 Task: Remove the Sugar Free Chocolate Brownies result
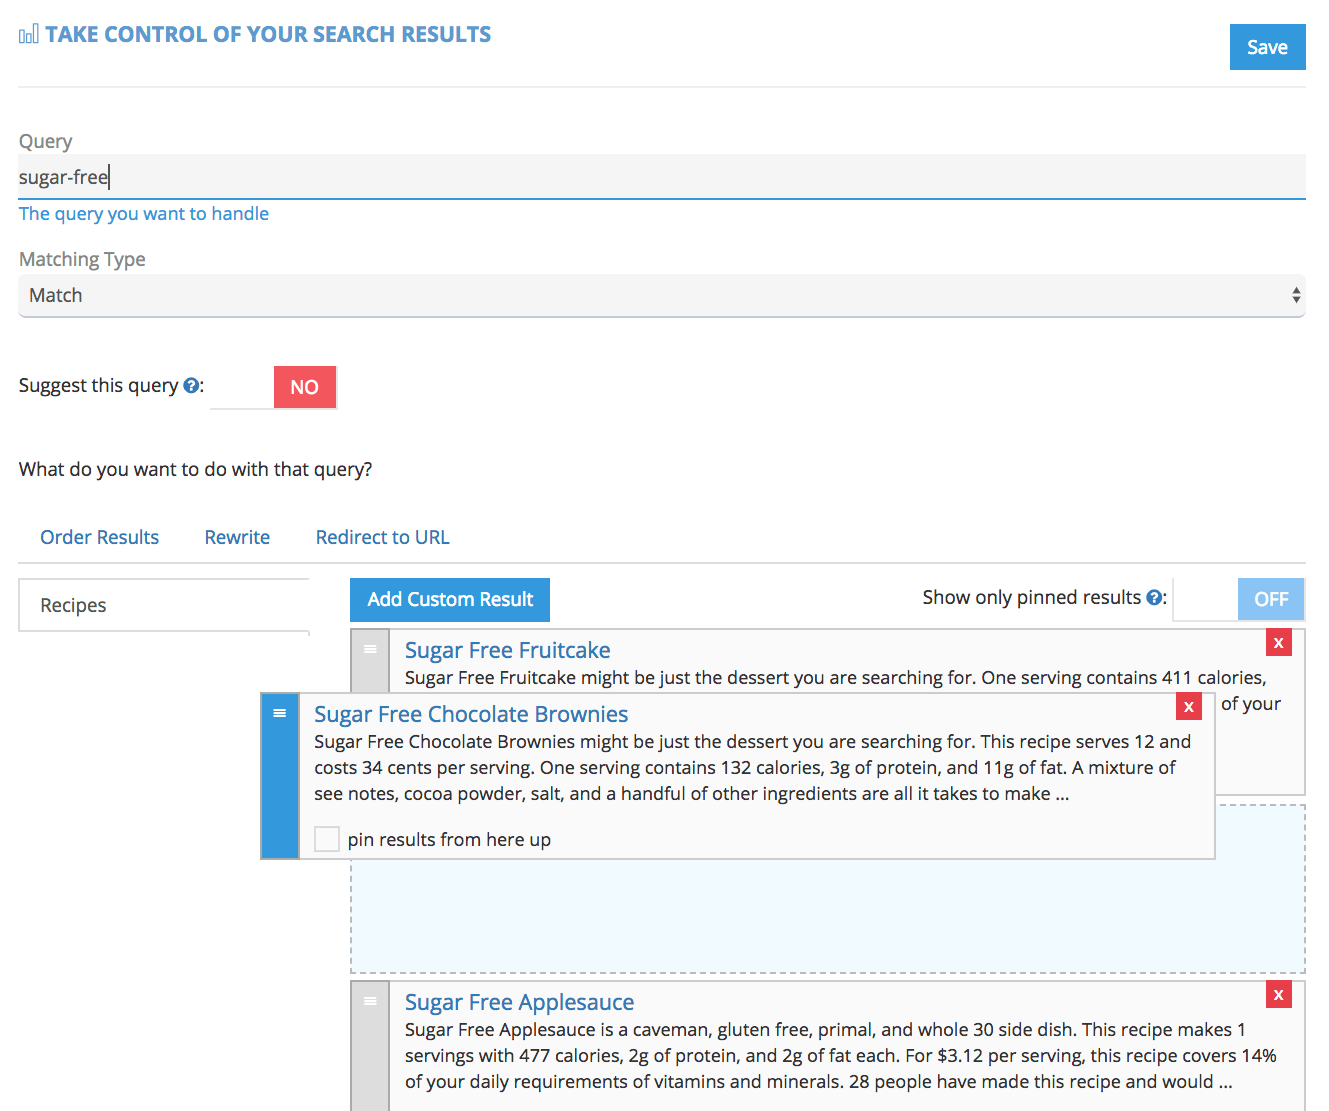(x=1188, y=706)
